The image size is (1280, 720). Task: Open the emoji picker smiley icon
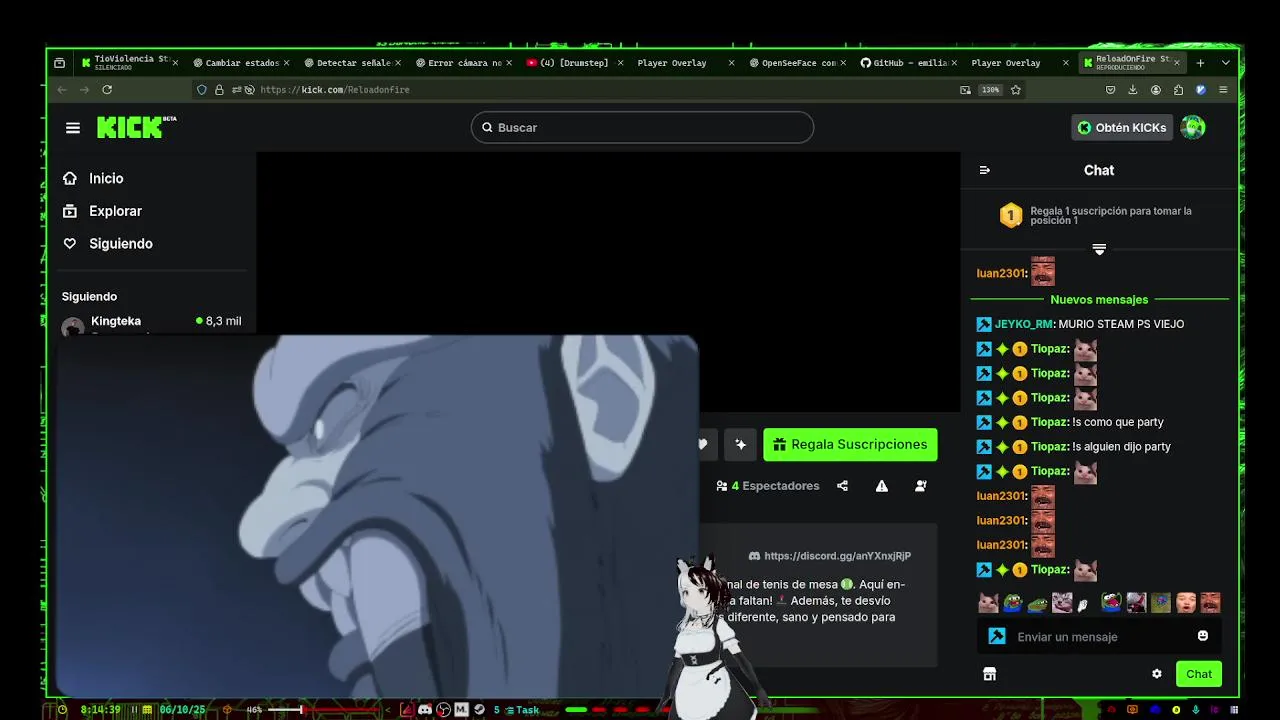[1203, 636]
